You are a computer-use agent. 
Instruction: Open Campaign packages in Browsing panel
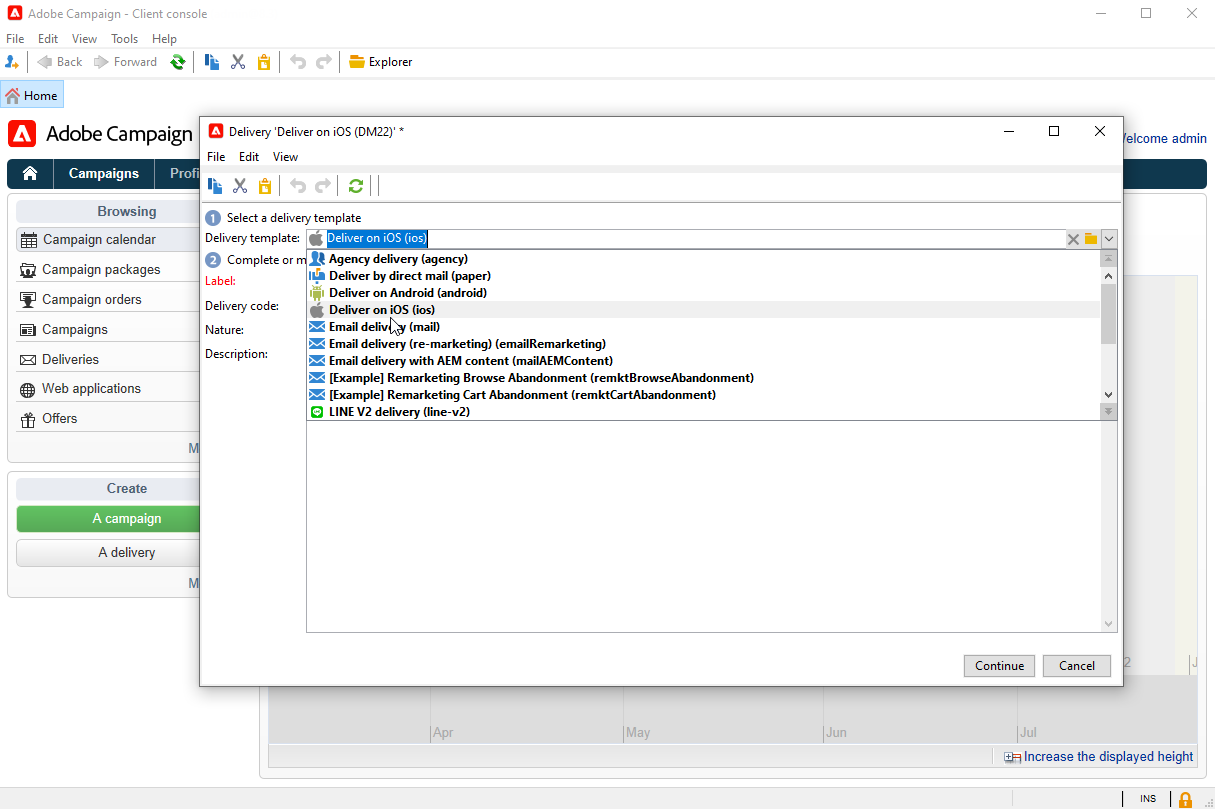(107, 270)
